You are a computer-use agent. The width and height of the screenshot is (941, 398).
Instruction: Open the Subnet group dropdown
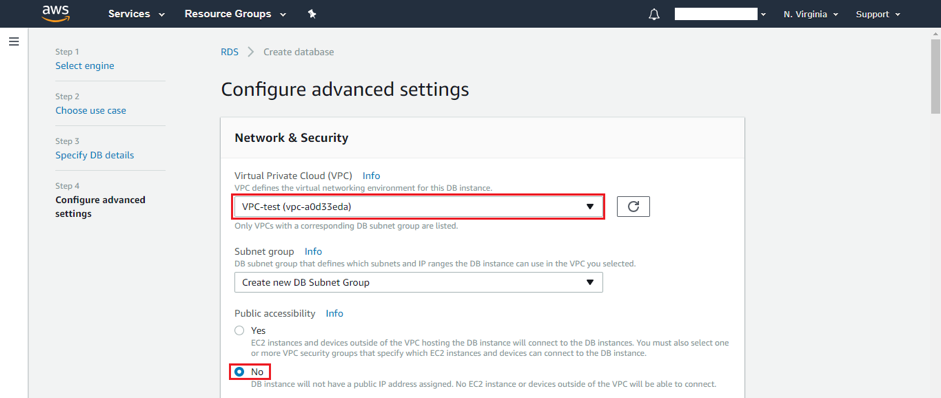pos(418,282)
